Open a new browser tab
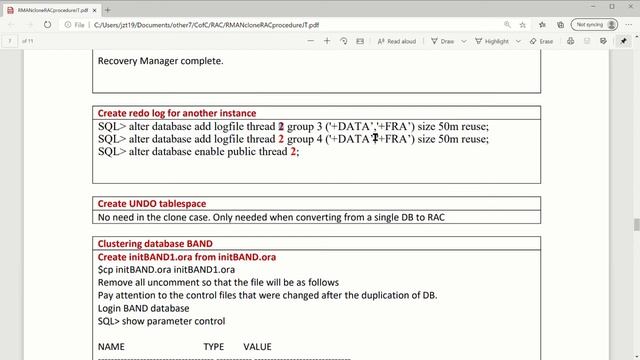Screen dimensions: 640x360 pyautogui.click(x=108, y=10)
